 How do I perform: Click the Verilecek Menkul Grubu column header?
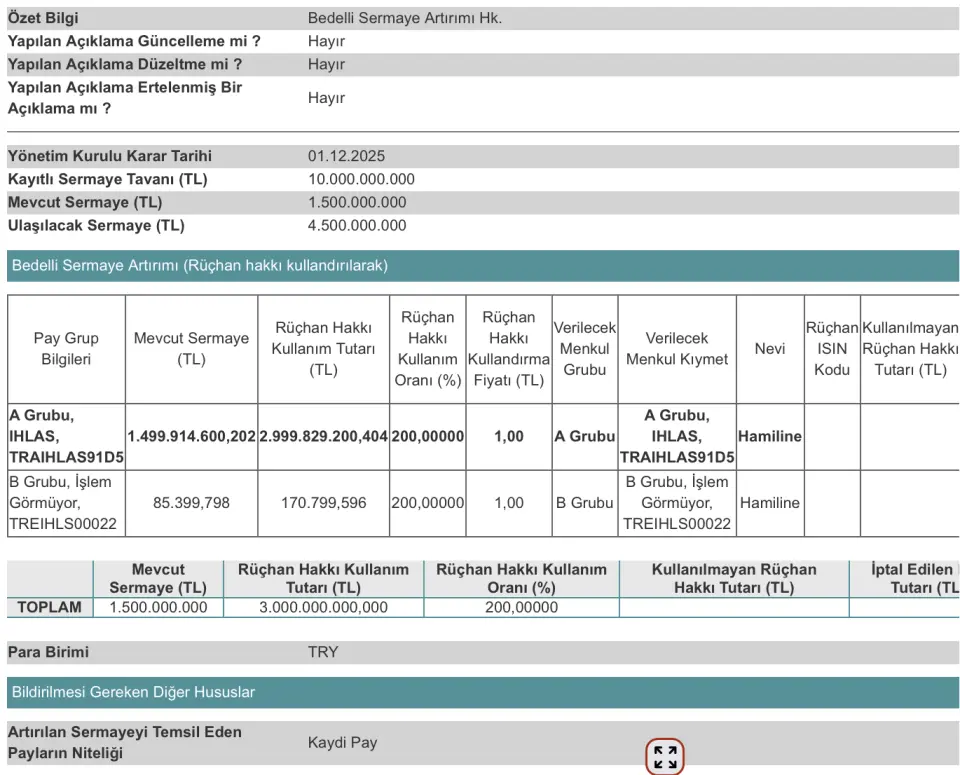(585, 349)
